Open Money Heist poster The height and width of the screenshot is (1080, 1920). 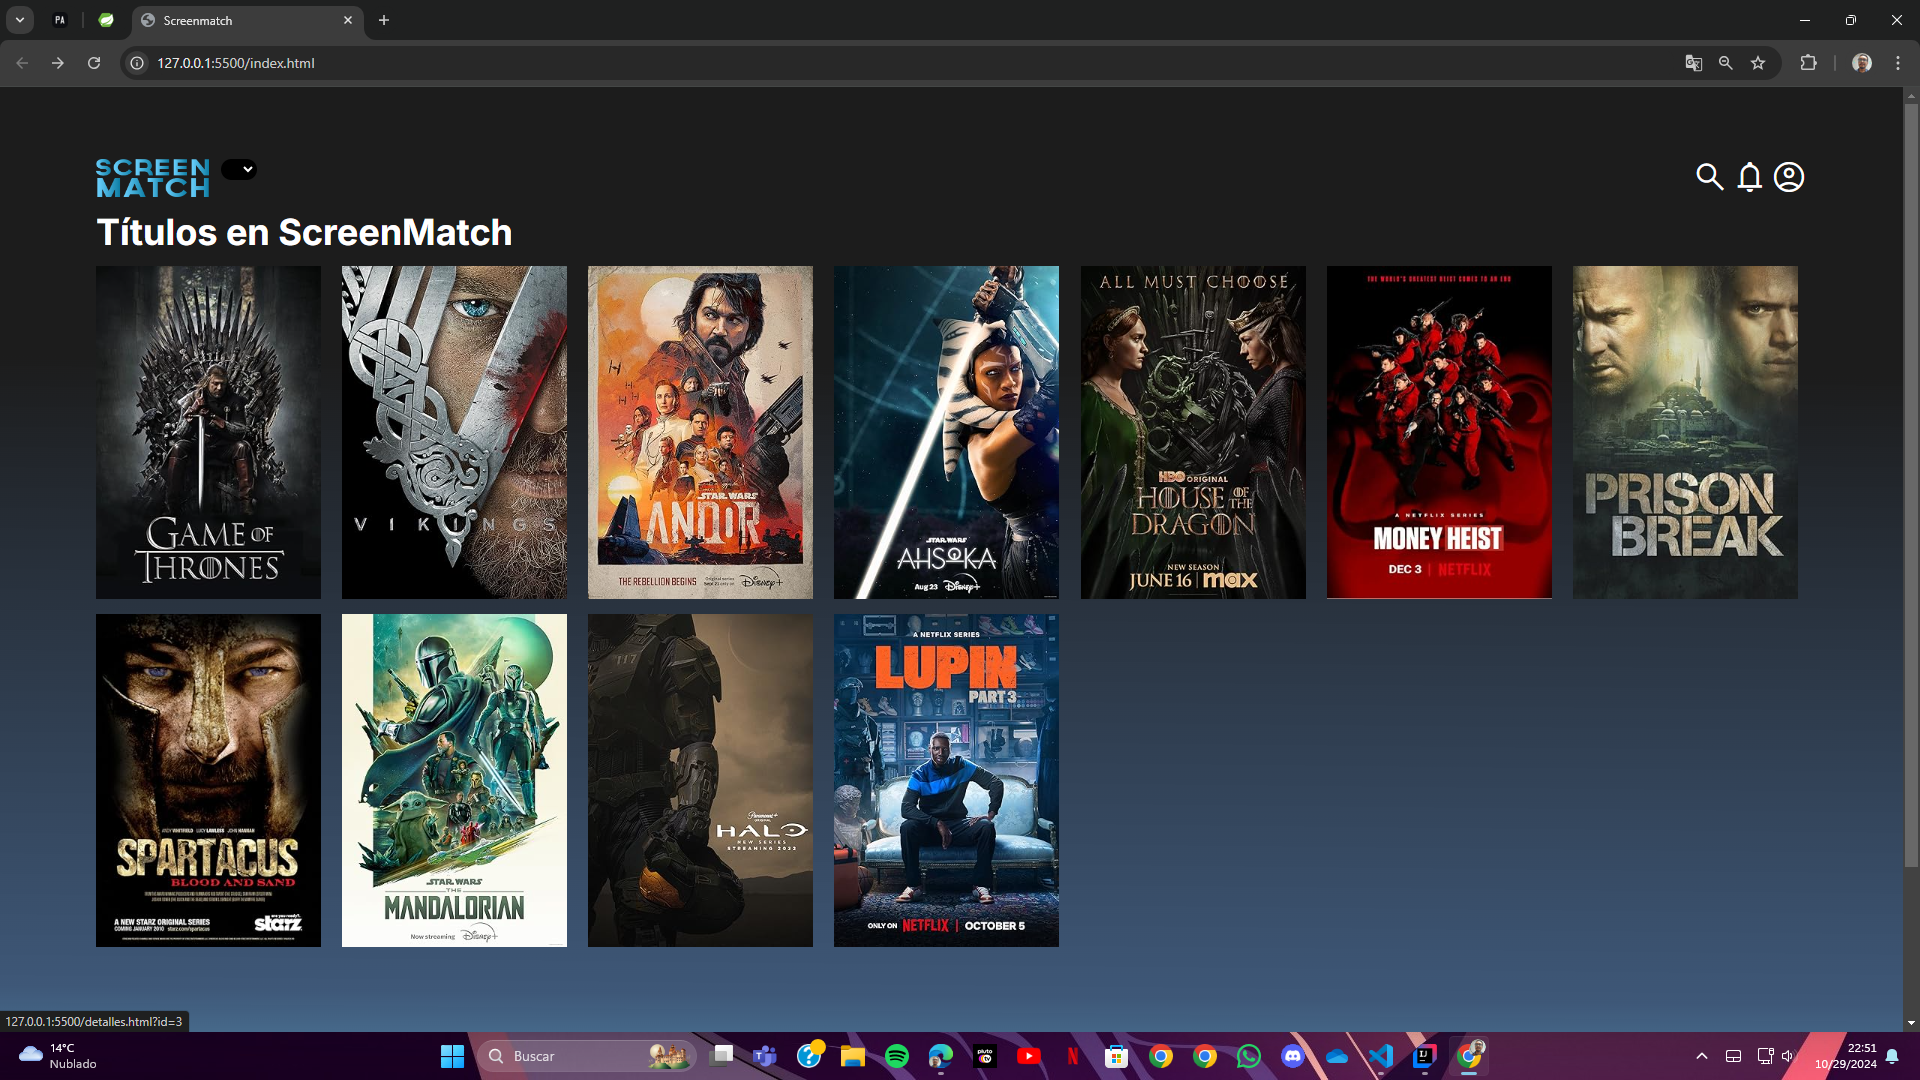pyautogui.click(x=1439, y=432)
